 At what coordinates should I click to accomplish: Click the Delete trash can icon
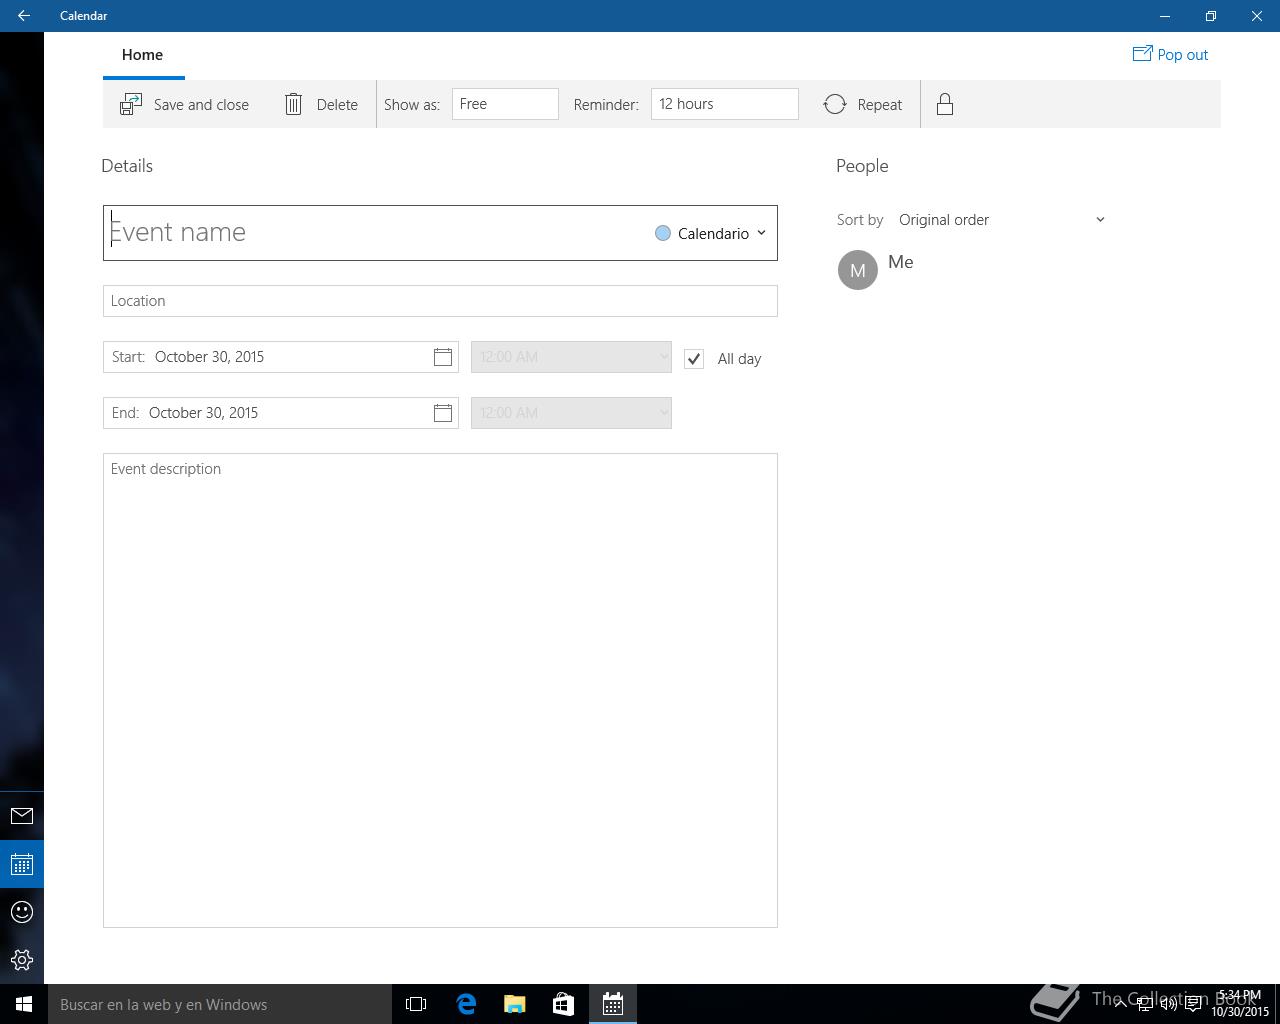(293, 104)
